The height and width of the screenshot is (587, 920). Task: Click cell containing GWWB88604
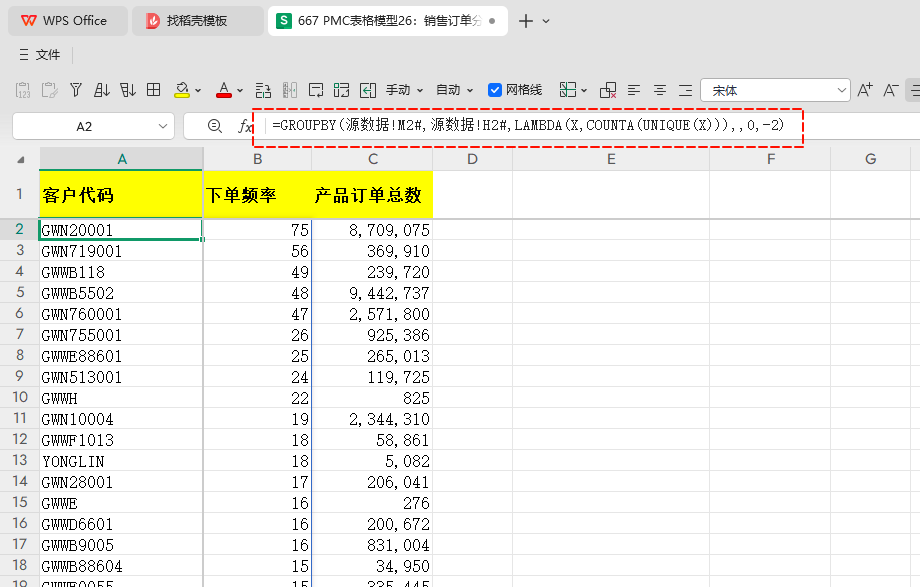[x=121, y=566]
